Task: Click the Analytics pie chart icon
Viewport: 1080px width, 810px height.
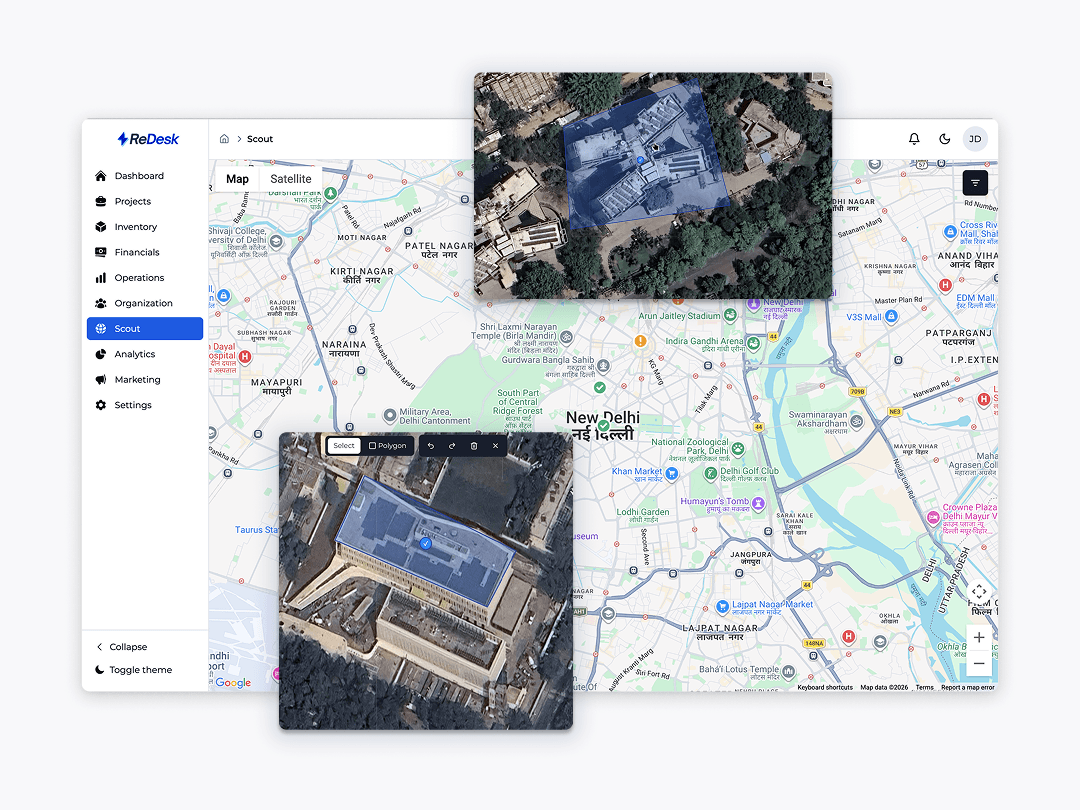Action: (x=101, y=354)
